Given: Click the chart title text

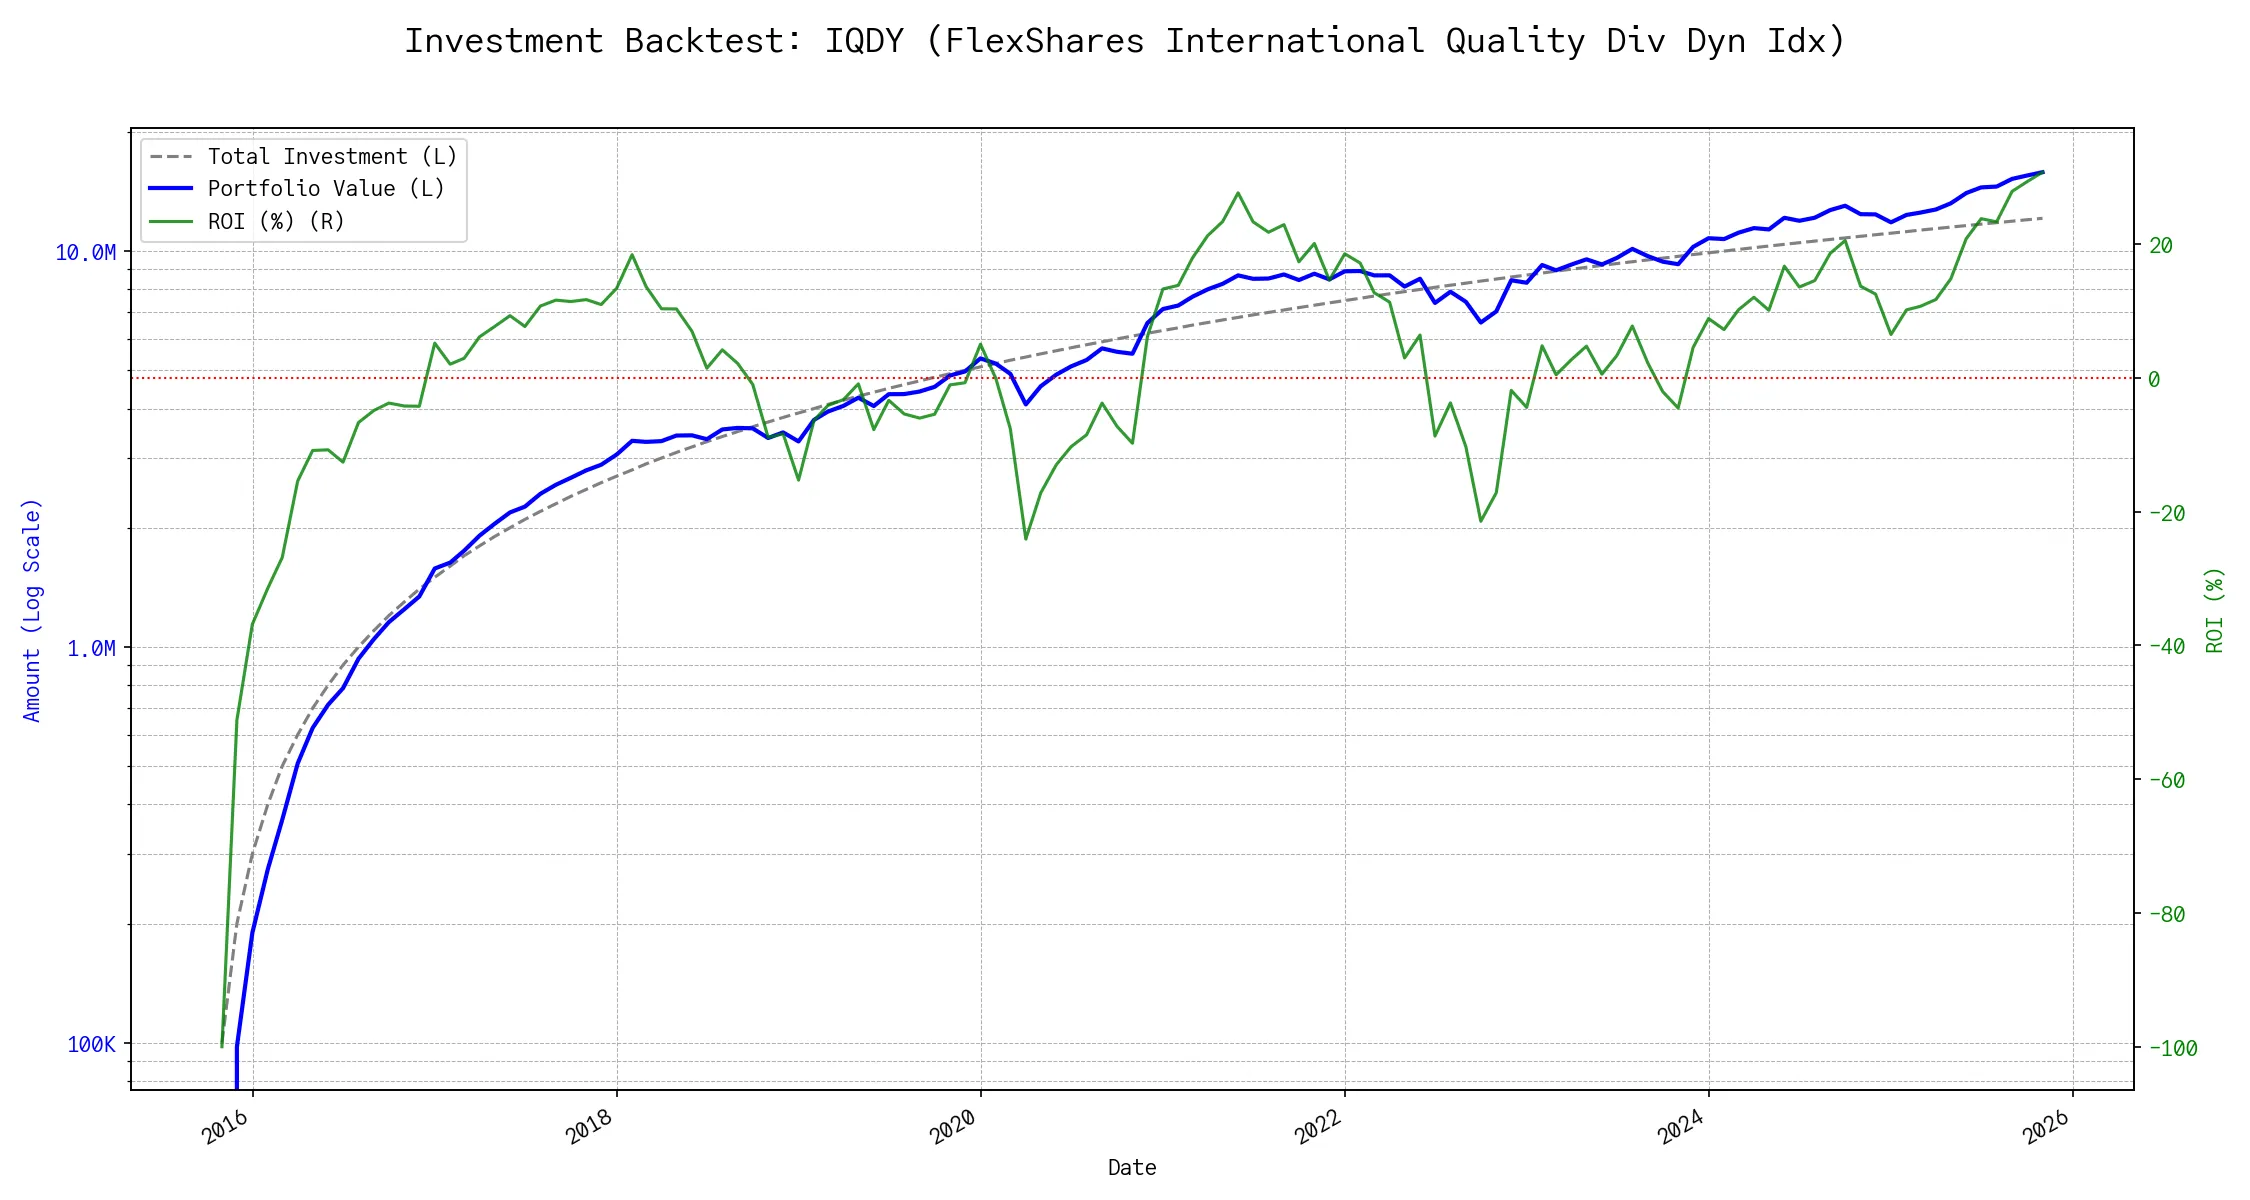Looking at the screenshot, I should [x=1124, y=41].
